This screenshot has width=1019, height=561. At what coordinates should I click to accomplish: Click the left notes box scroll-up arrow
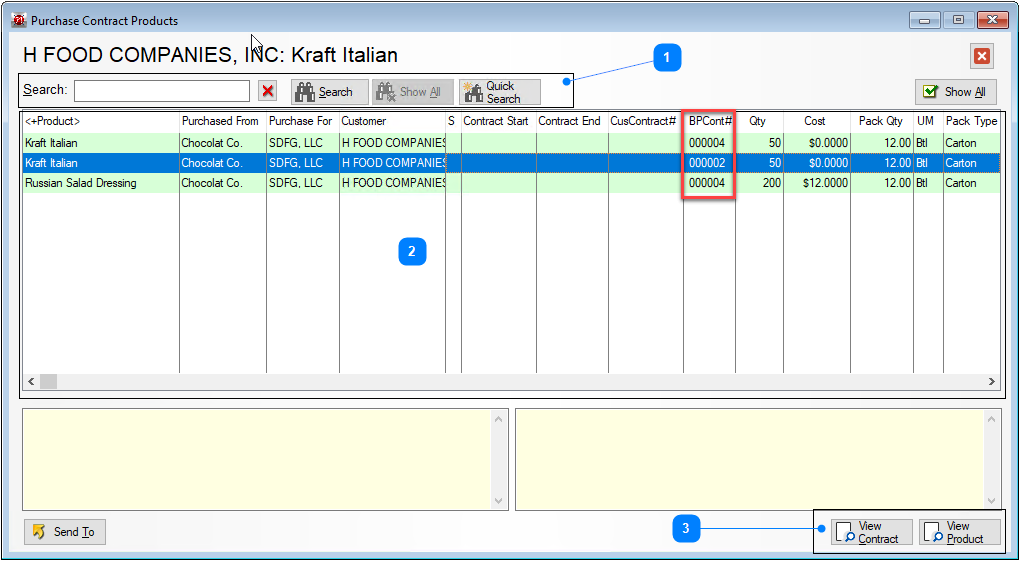[499, 419]
